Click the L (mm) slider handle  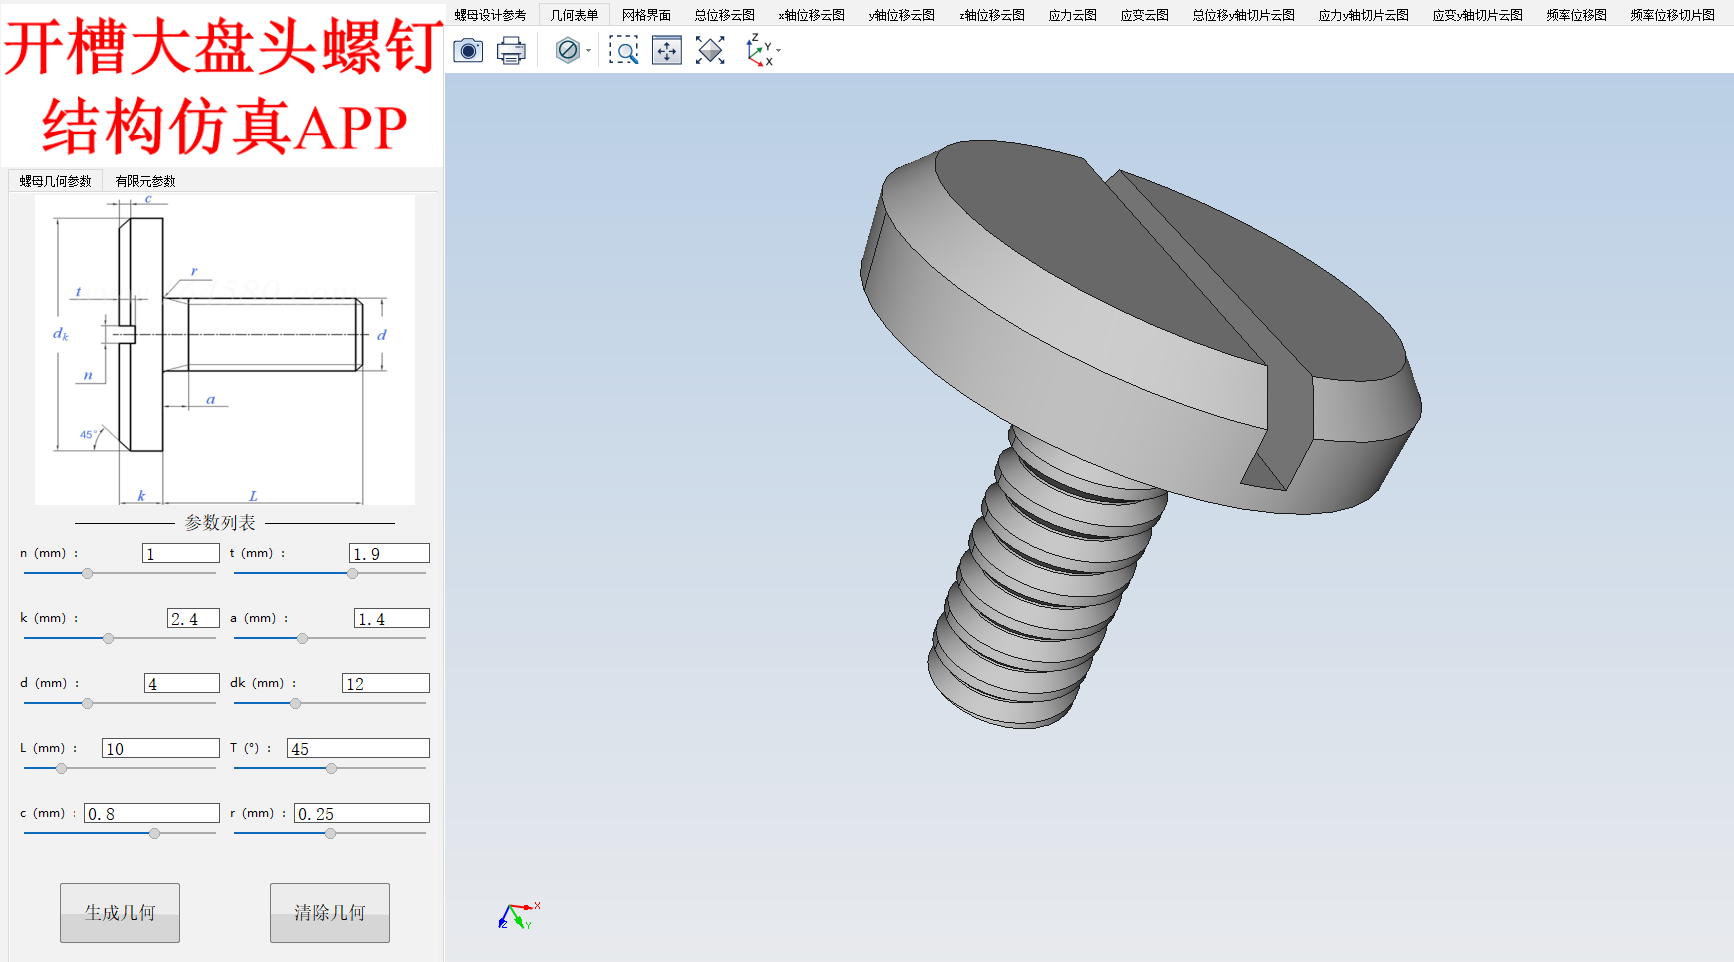(x=62, y=769)
